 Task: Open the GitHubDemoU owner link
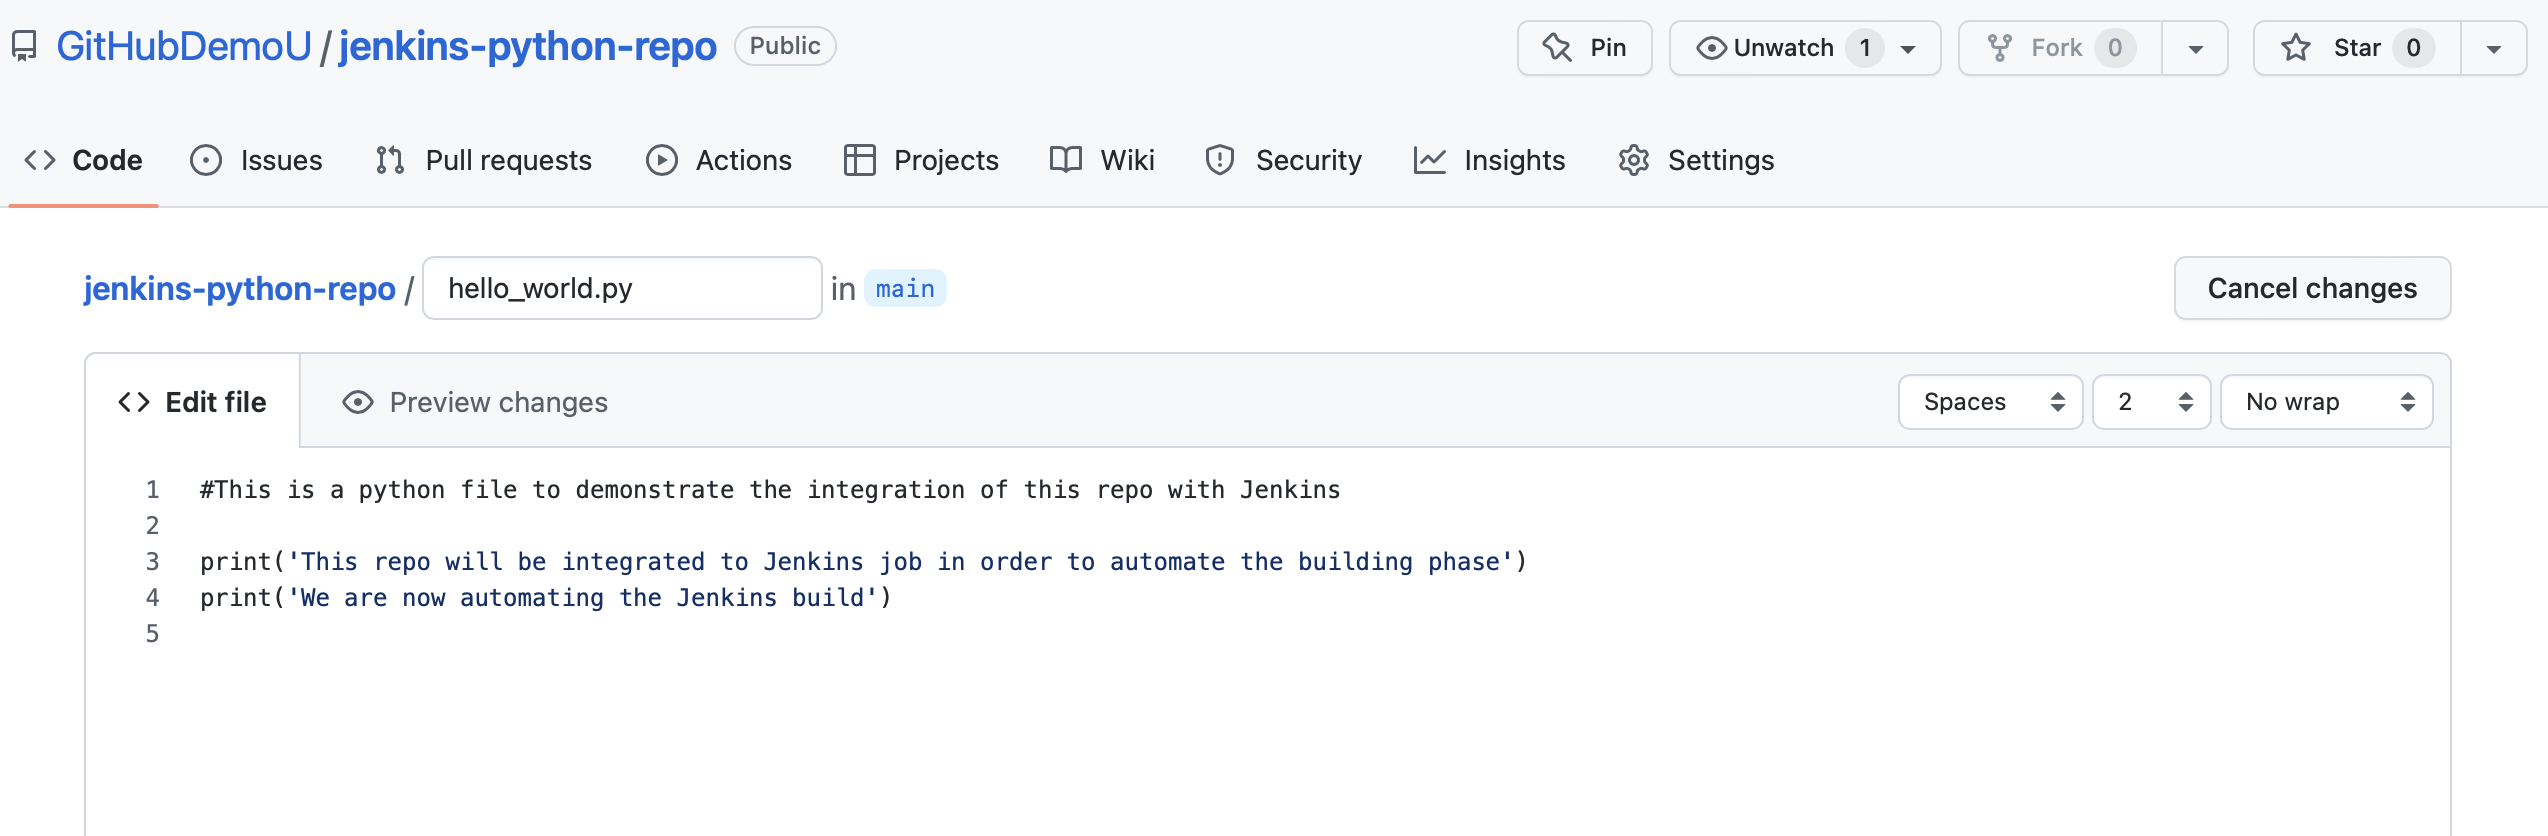[x=184, y=46]
